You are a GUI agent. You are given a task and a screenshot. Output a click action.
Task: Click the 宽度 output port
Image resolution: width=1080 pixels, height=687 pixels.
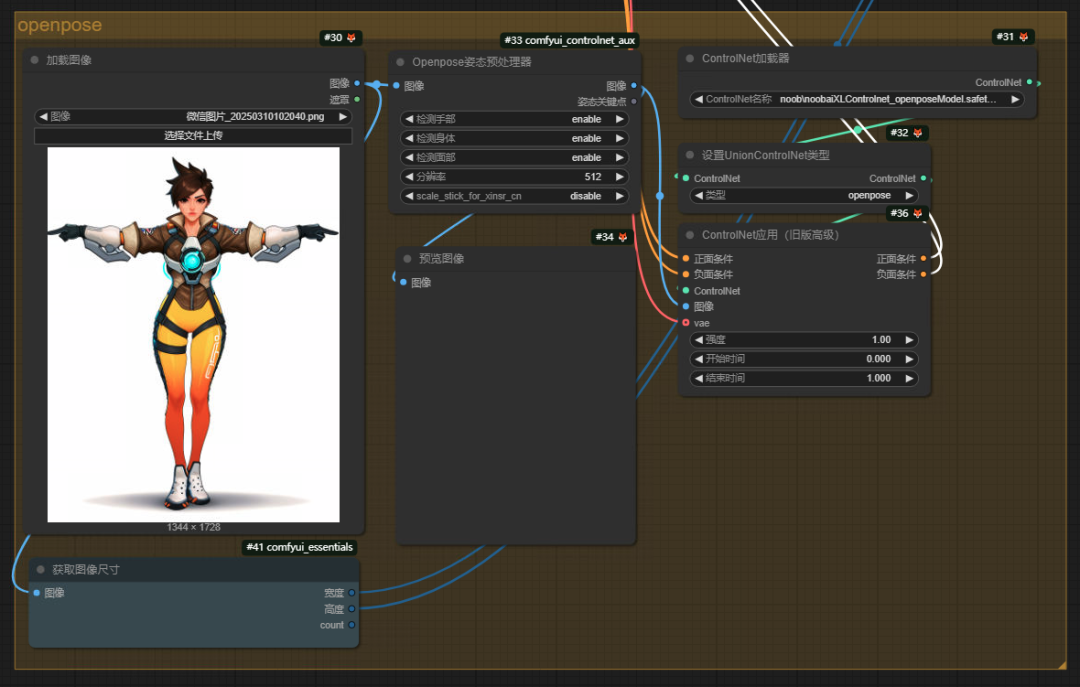[x=352, y=593]
